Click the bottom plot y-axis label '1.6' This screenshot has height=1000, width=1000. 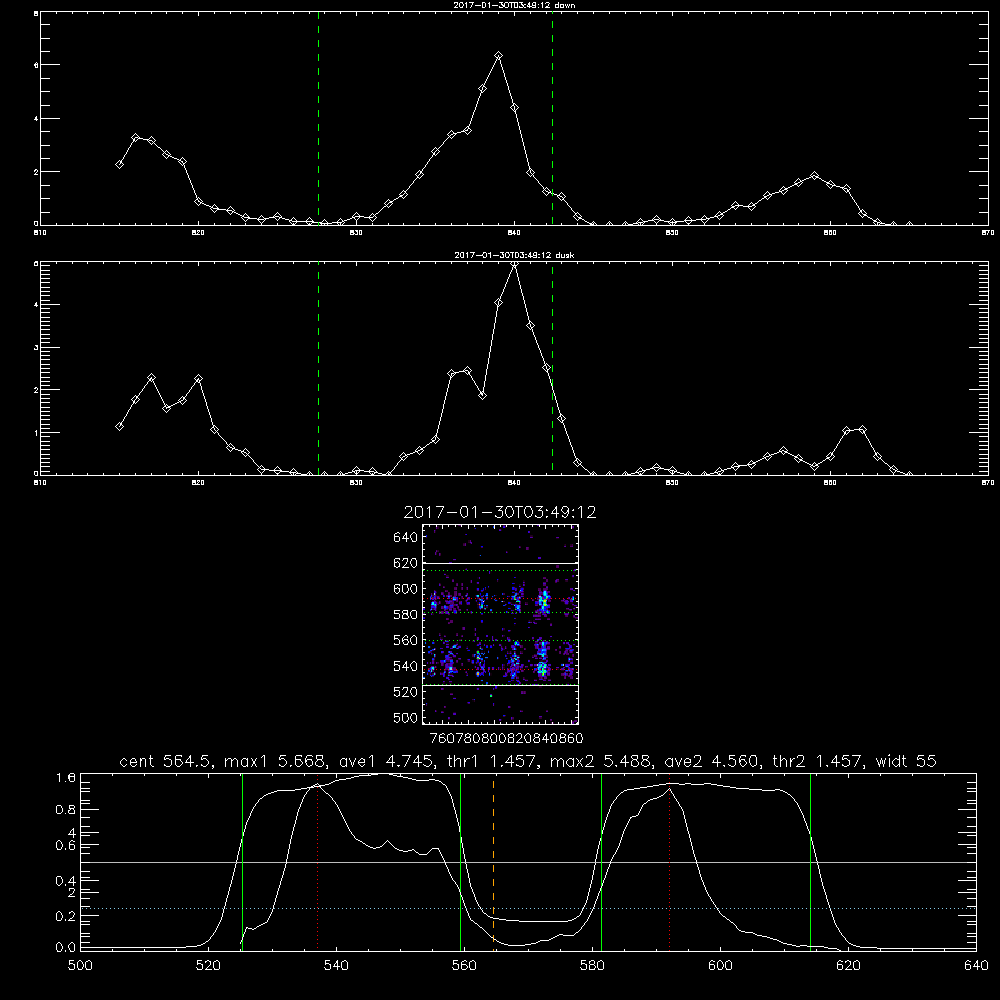pyautogui.click(x=66, y=778)
